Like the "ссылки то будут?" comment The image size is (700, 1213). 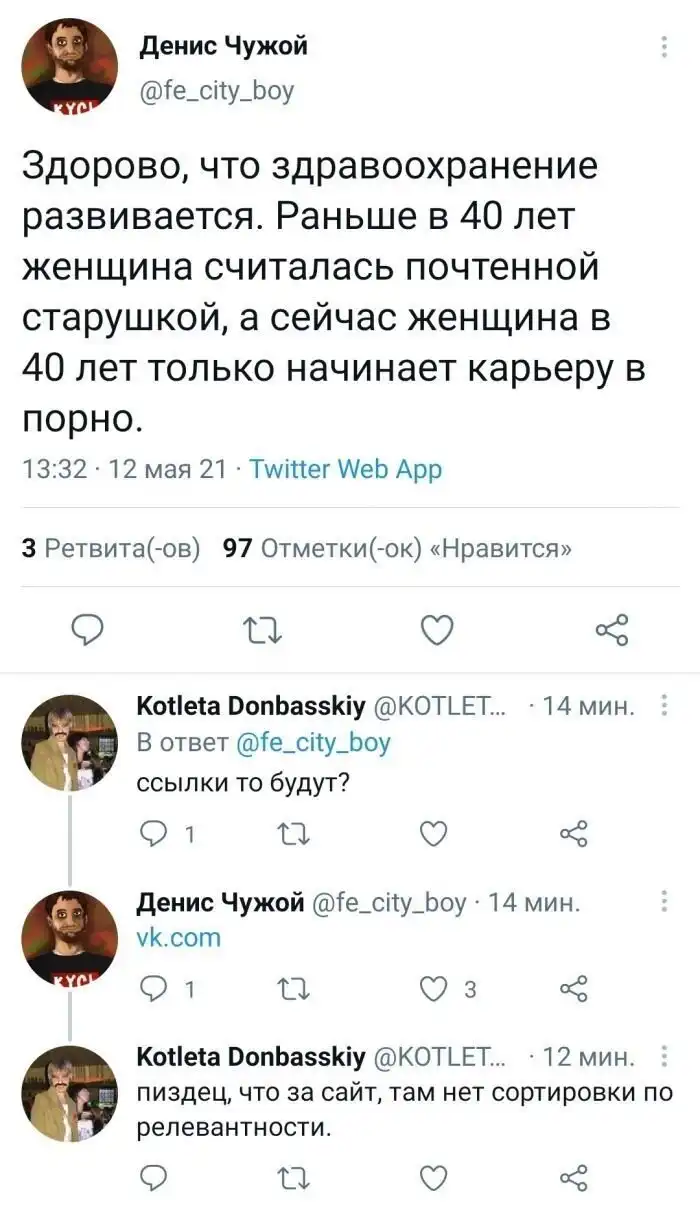(432, 832)
